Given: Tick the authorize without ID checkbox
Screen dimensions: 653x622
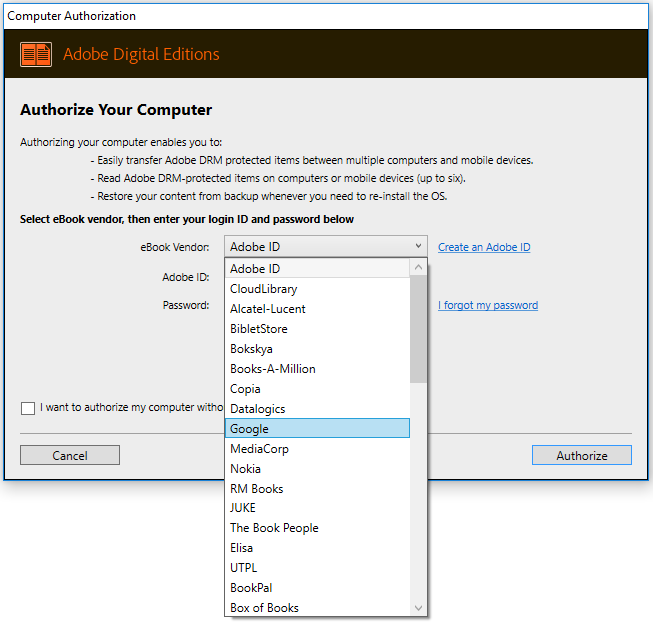Looking at the screenshot, I should point(27,408).
